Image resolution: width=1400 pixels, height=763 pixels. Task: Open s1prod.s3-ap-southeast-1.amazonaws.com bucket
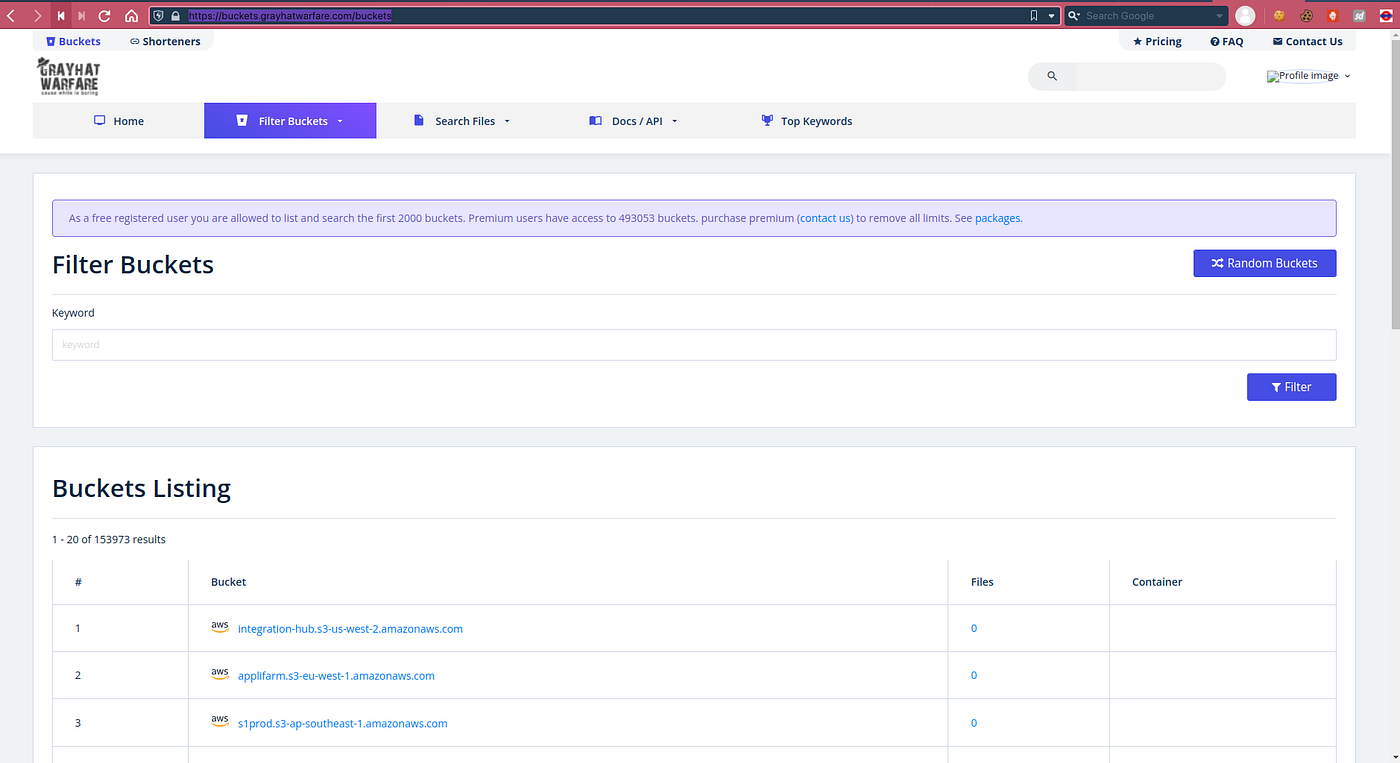(342, 723)
